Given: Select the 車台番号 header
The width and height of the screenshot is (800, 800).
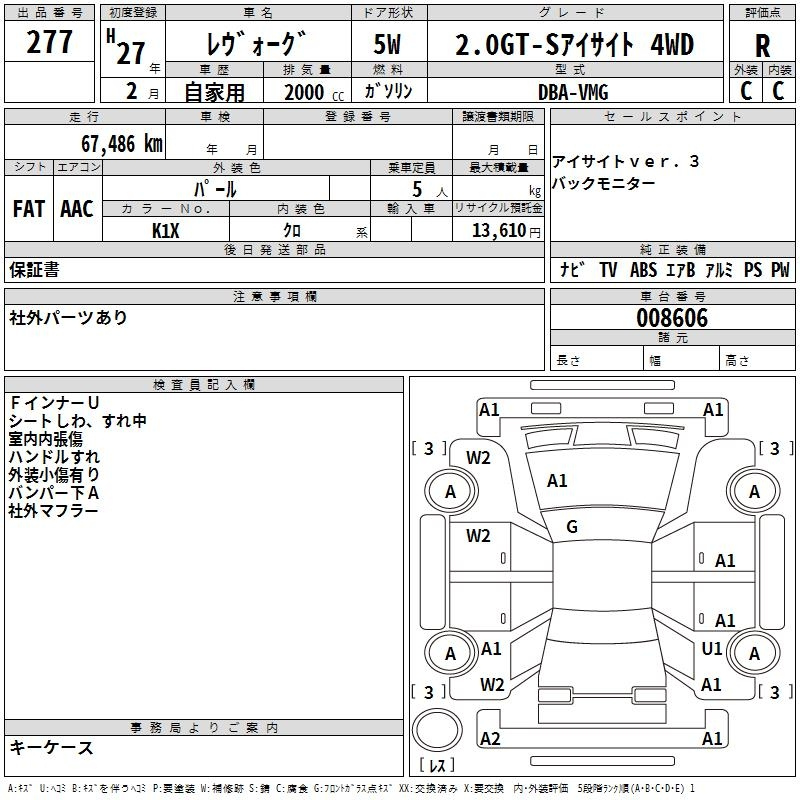Looking at the screenshot, I should pos(672,296).
